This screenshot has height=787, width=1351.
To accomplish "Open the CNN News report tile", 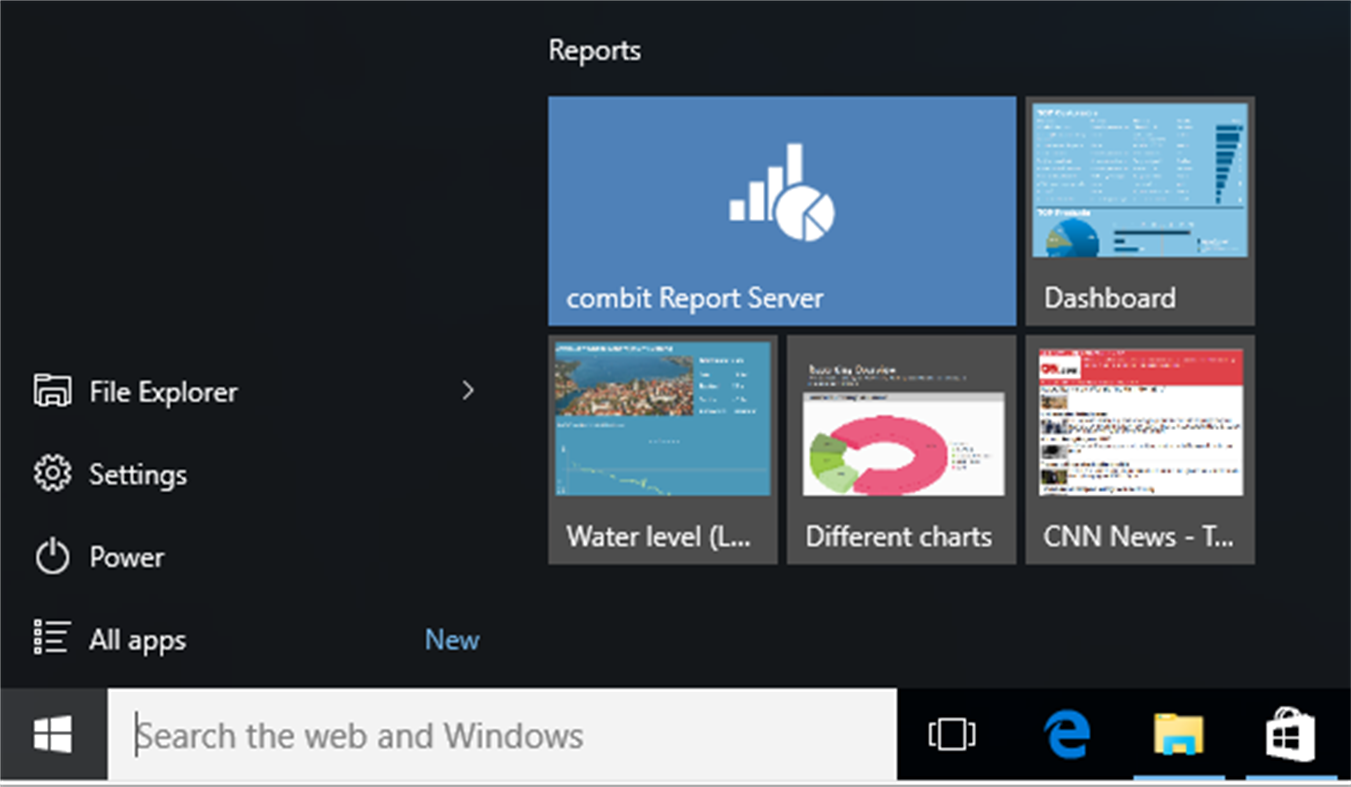I will (x=1140, y=450).
